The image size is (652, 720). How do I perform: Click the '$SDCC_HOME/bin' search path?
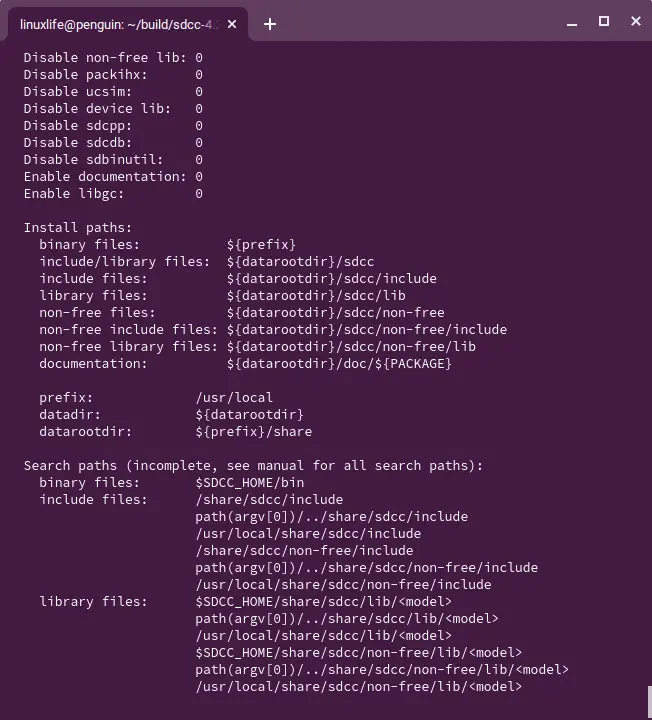[x=250, y=482]
